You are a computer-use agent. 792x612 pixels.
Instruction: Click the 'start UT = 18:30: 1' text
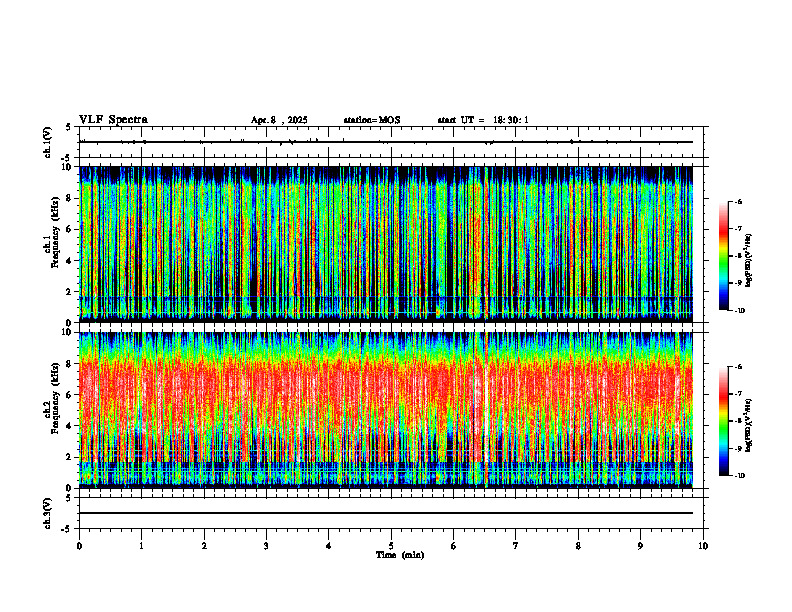(x=483, y=120)
